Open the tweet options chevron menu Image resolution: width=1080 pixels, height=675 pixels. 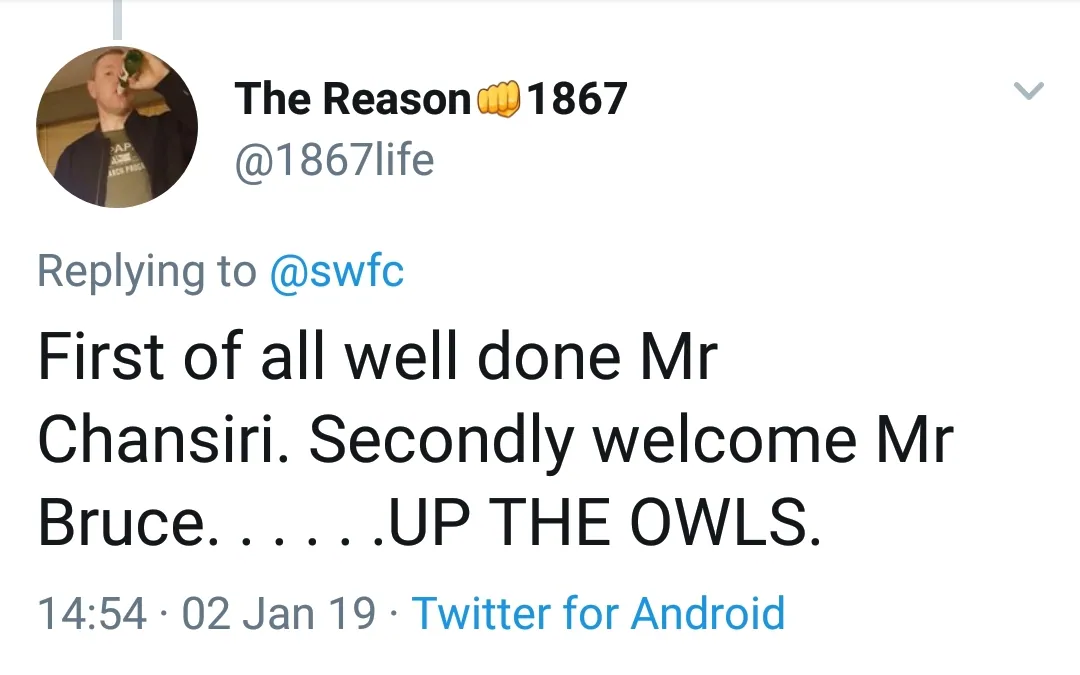point(1028,92)
